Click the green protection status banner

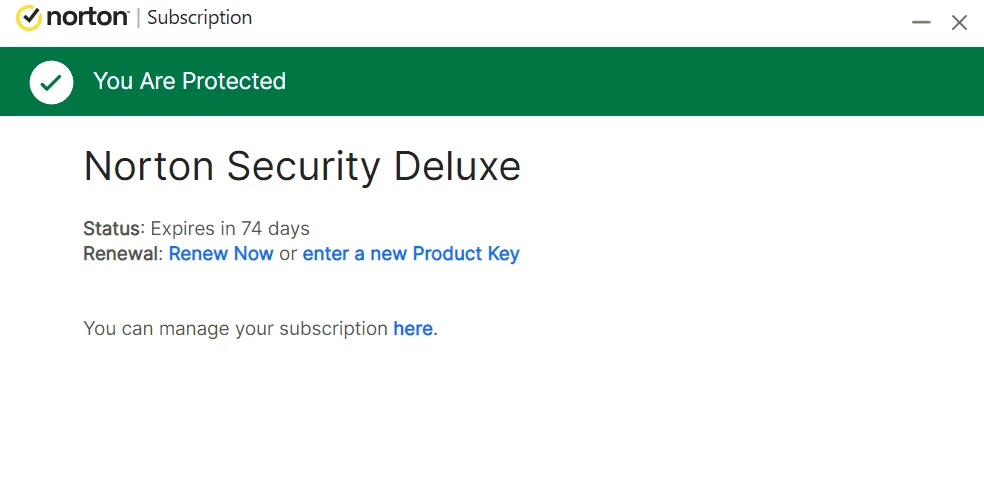coord(492,82)
